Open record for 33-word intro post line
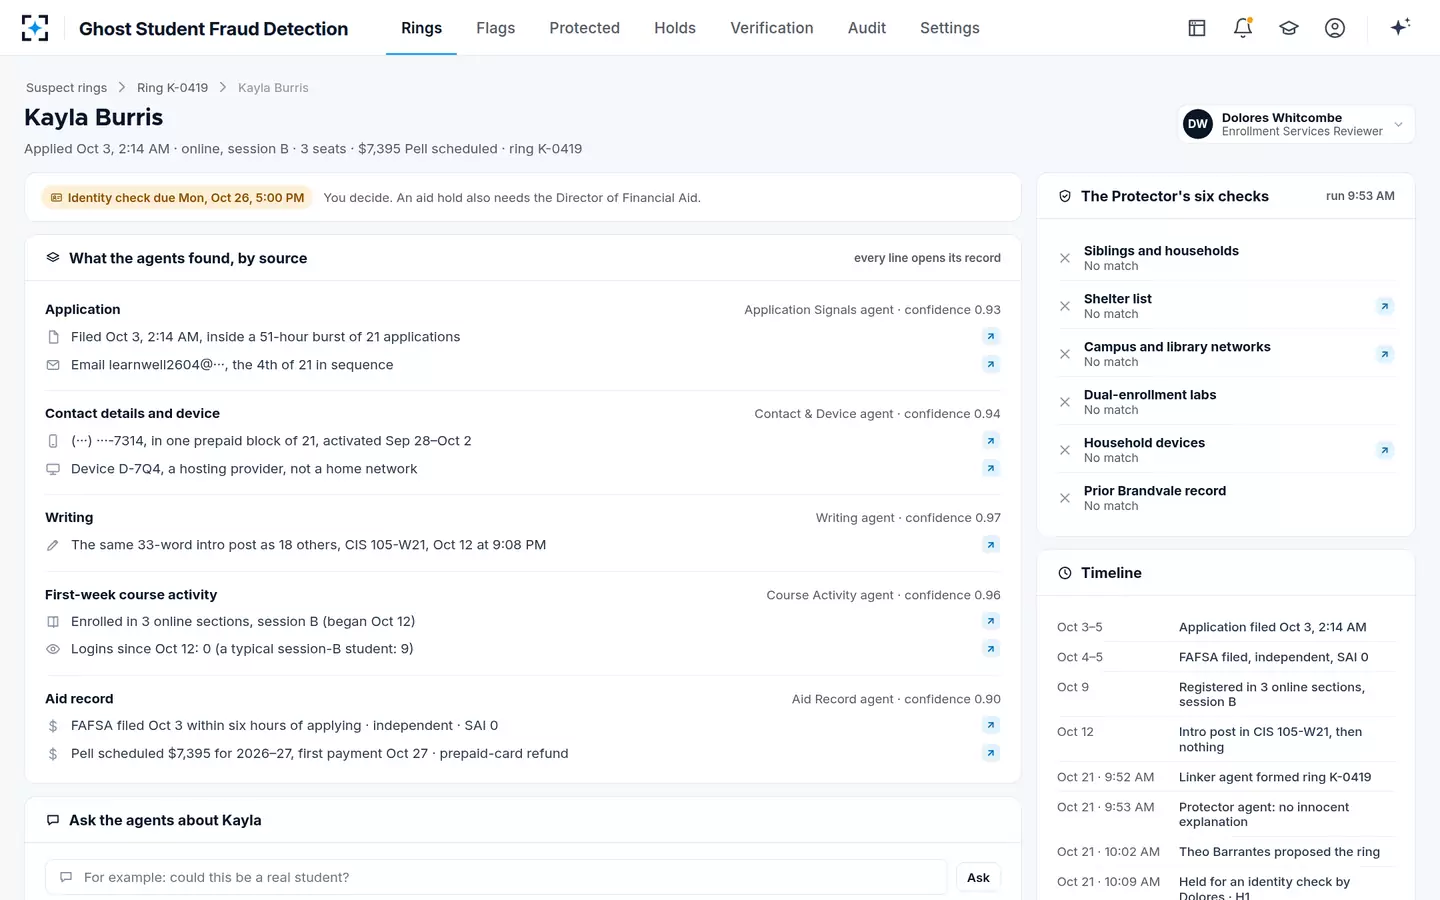1440x900 pixels. click(x=991, y=545)
